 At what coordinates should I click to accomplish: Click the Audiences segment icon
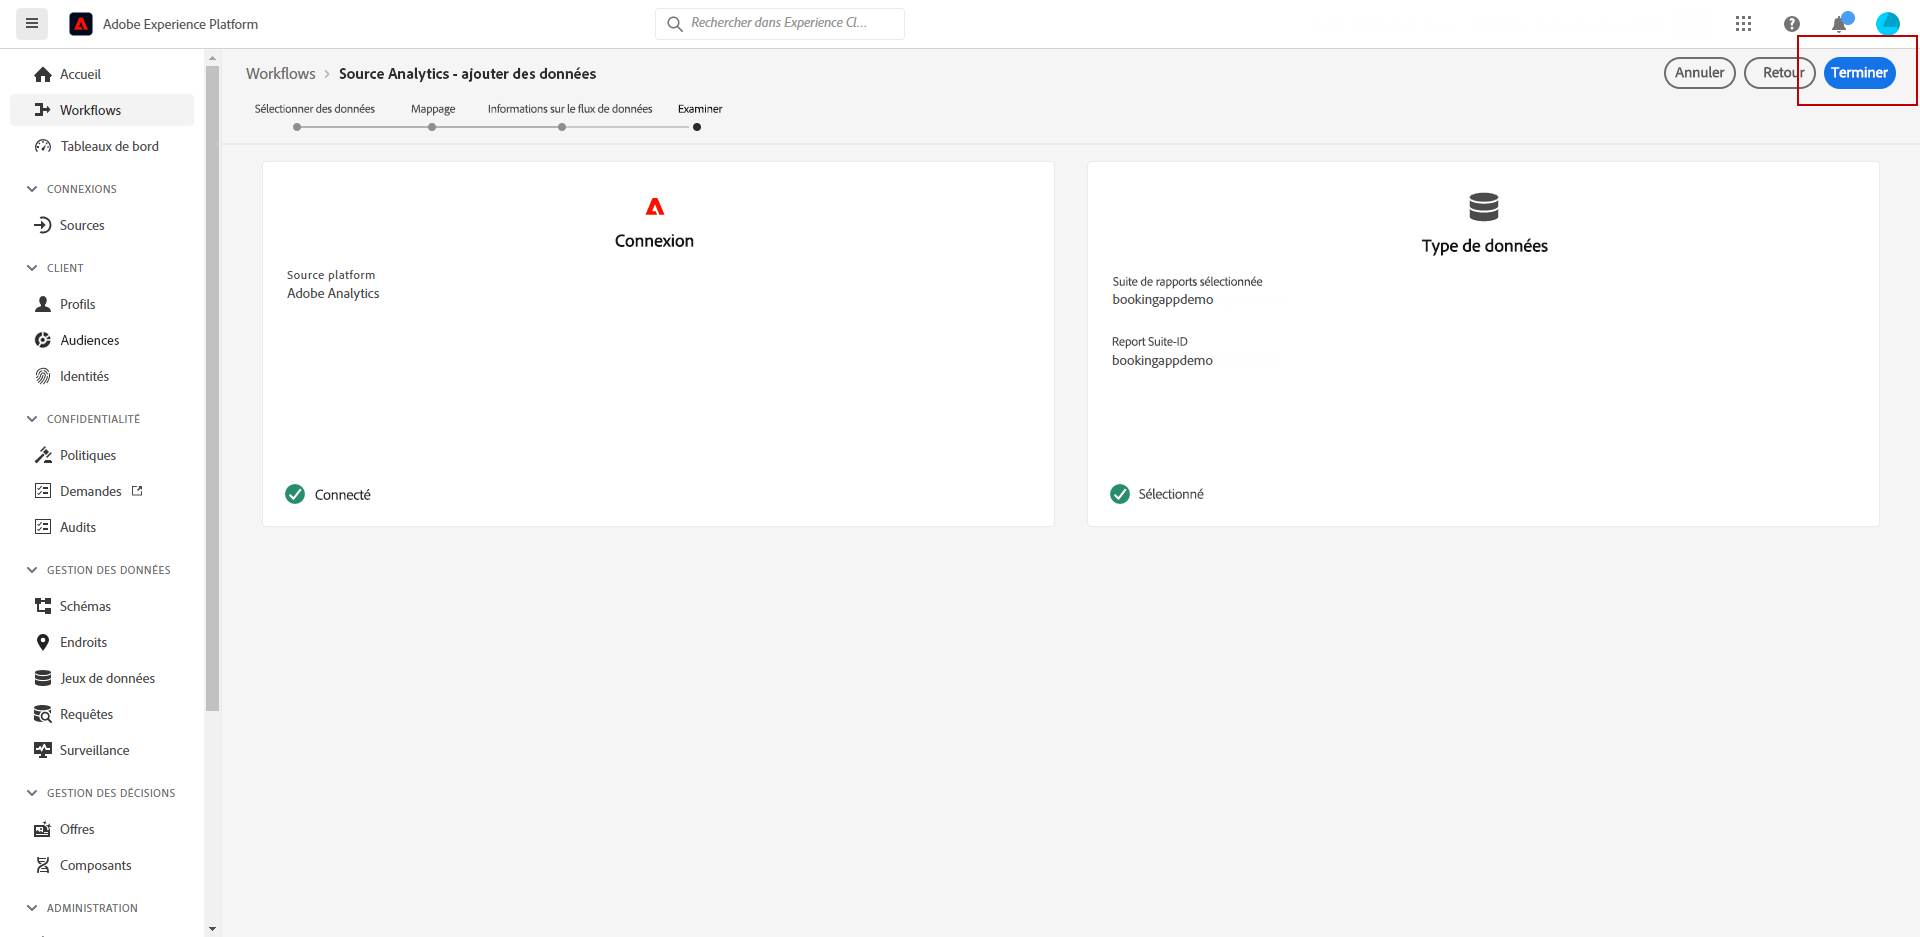pyautogui.click(x=43, y=340)
